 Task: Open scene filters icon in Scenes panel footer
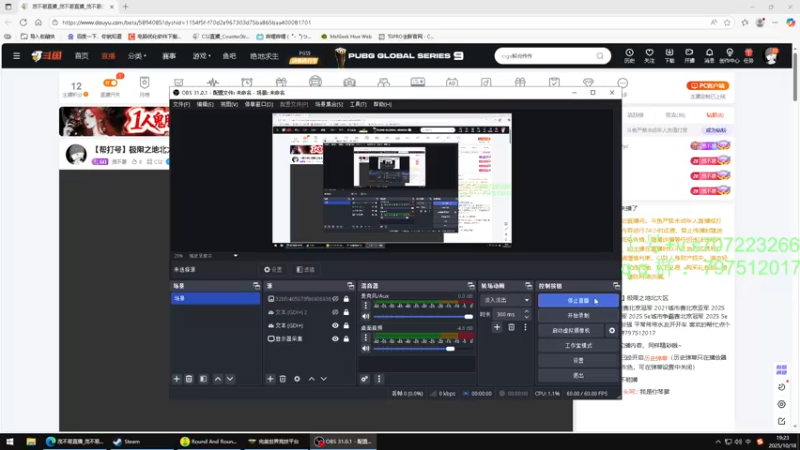point(203,379)
